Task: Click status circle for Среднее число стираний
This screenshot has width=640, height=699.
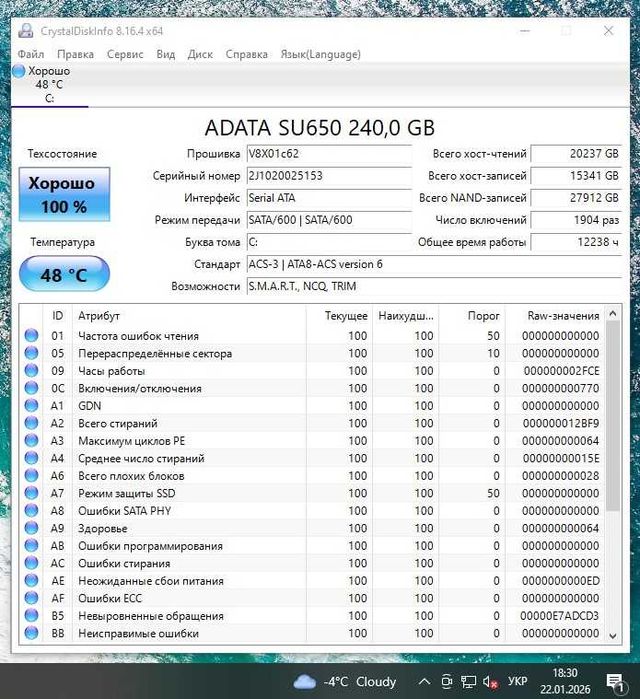Action: pos(31,458)
